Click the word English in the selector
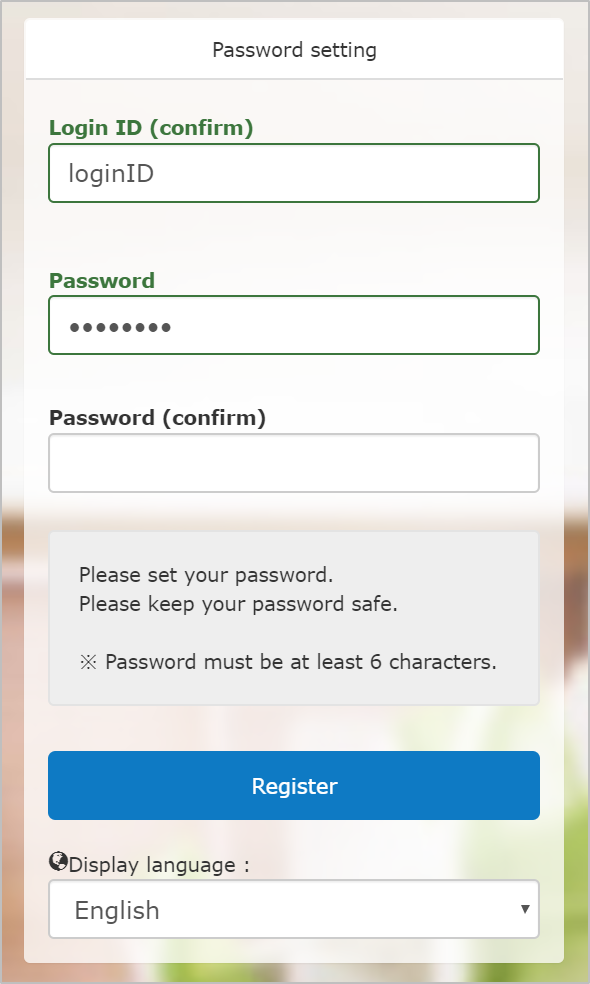 coord(117,911)
